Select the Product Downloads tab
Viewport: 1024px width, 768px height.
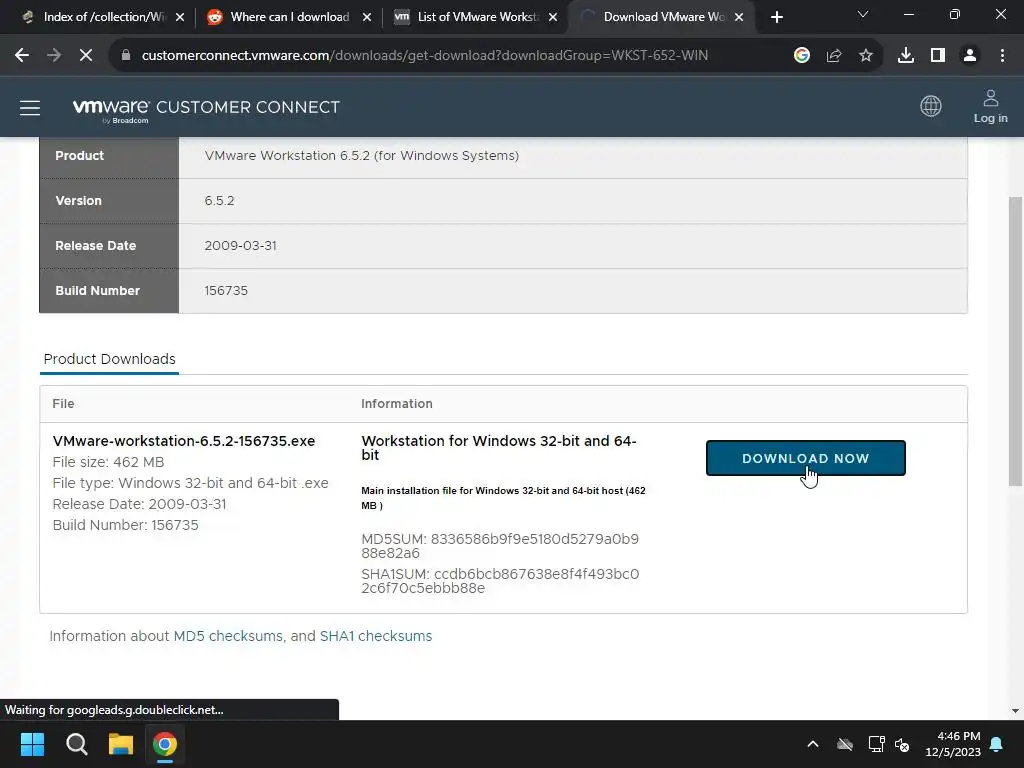109,359
